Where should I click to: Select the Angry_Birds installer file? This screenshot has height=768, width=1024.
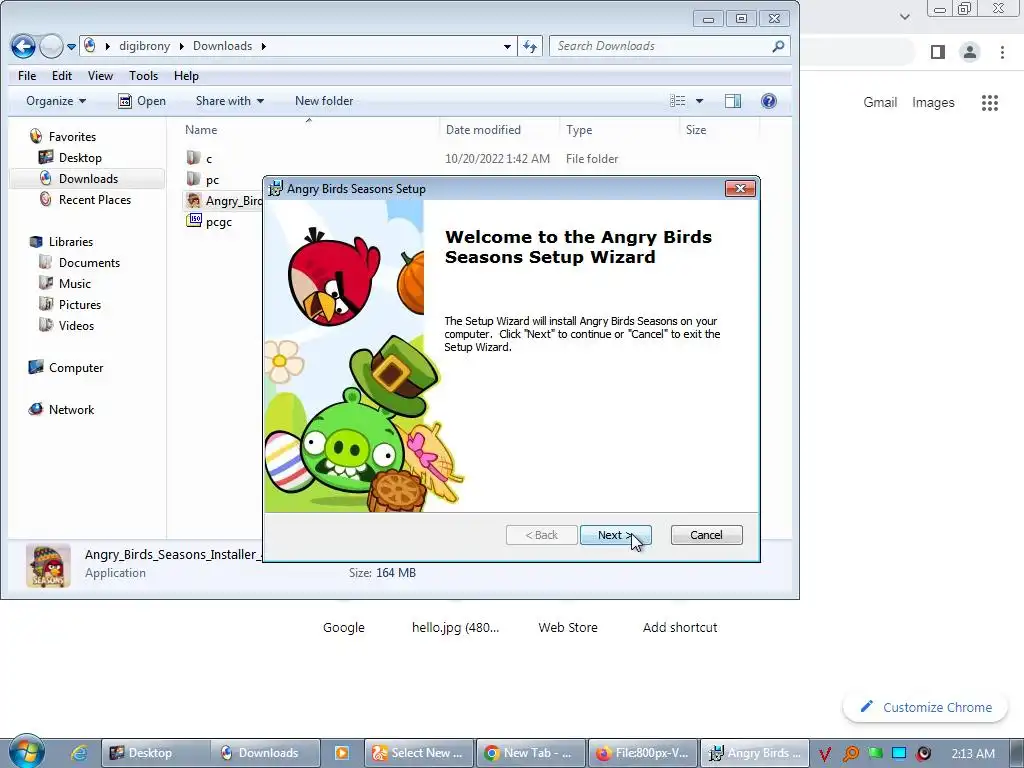click(223, 200)
